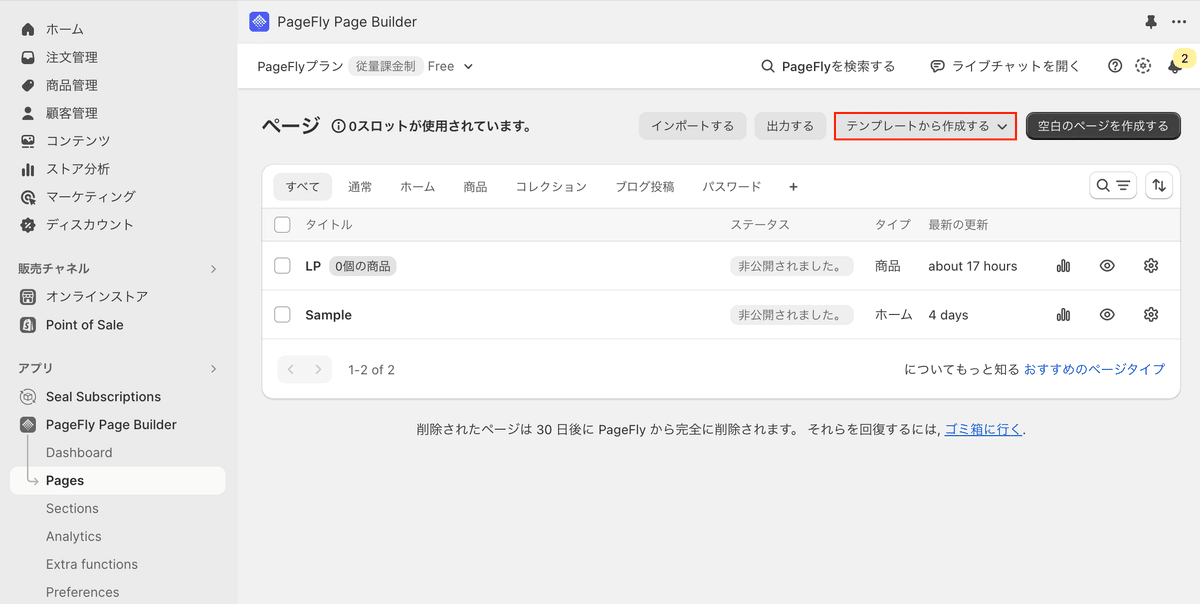The image size is (1200, 604).
Task: Open settings gear for LP page
Action: click(1151, 266)
